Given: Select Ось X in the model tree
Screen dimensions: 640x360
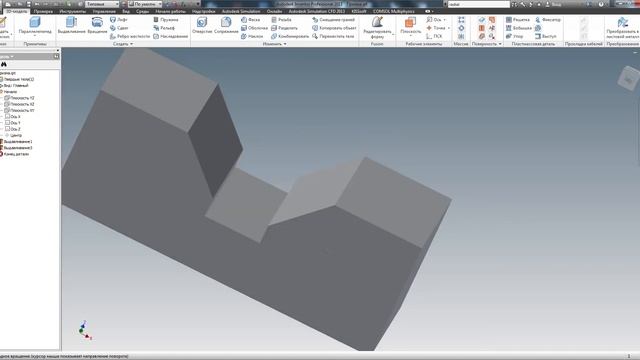Looking at the screenshot, I should (x=13, y=117).
